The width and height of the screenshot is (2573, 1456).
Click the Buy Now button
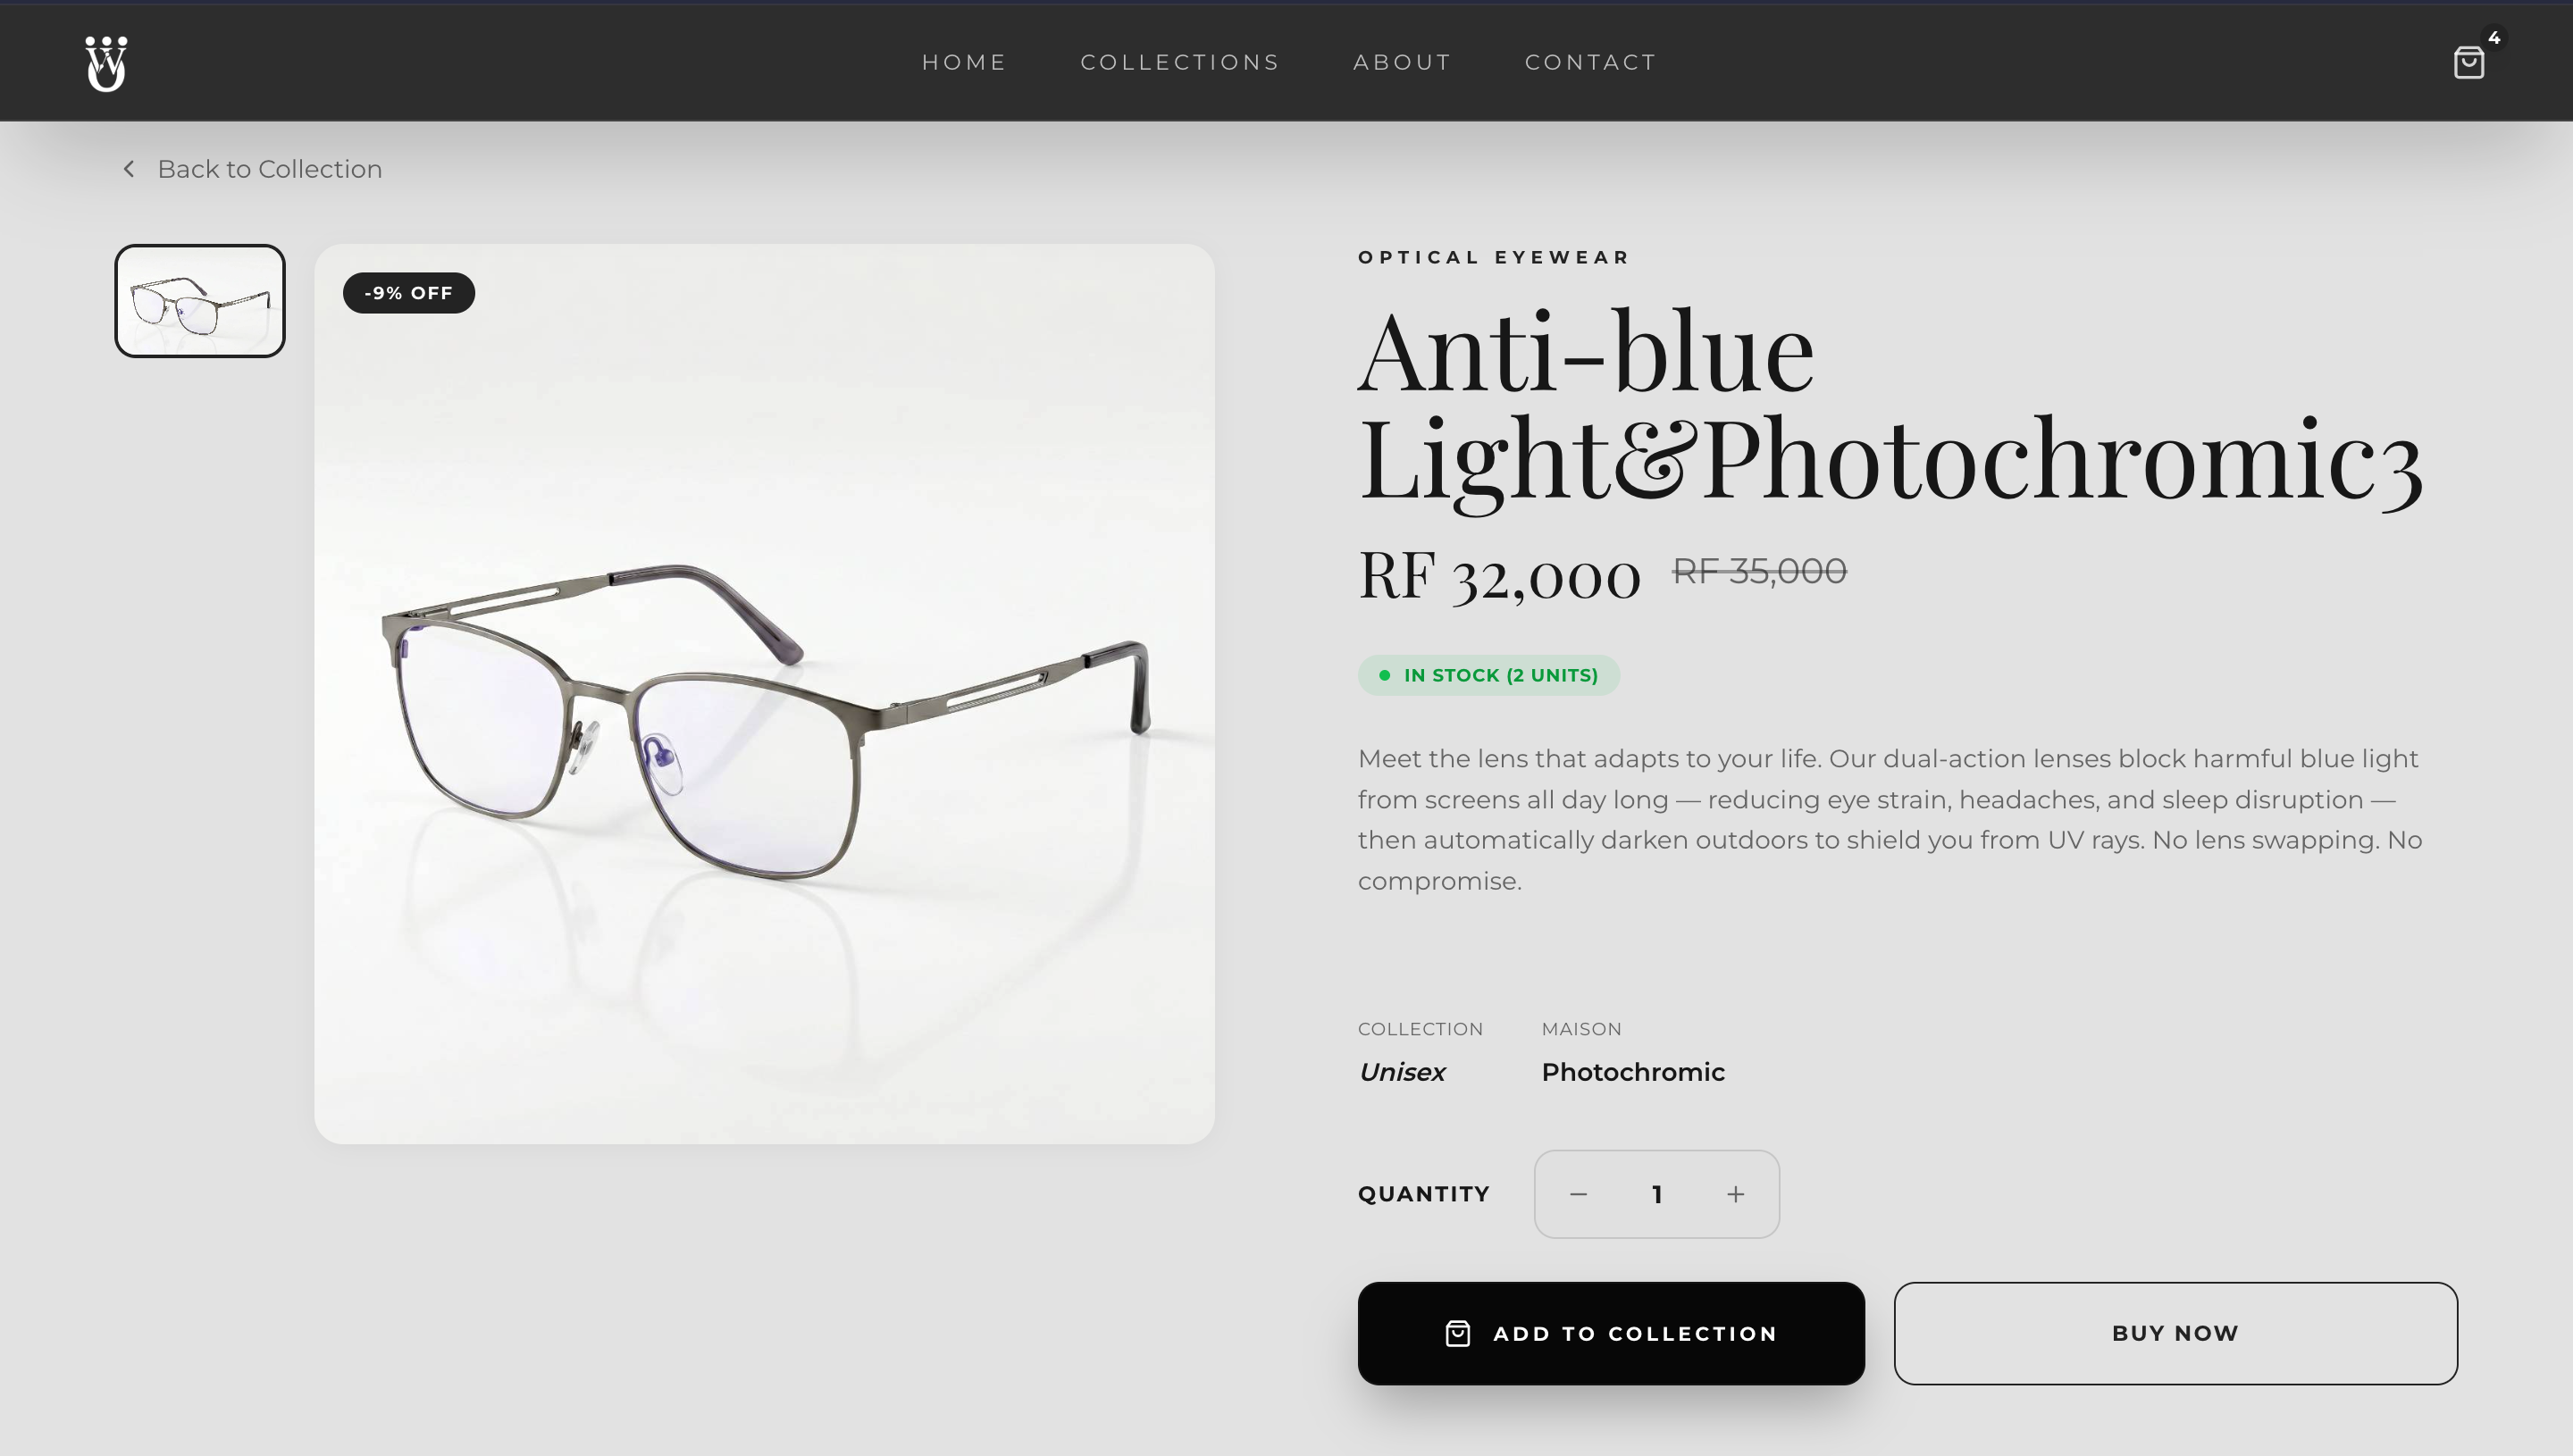[x=2175, y=1333]
